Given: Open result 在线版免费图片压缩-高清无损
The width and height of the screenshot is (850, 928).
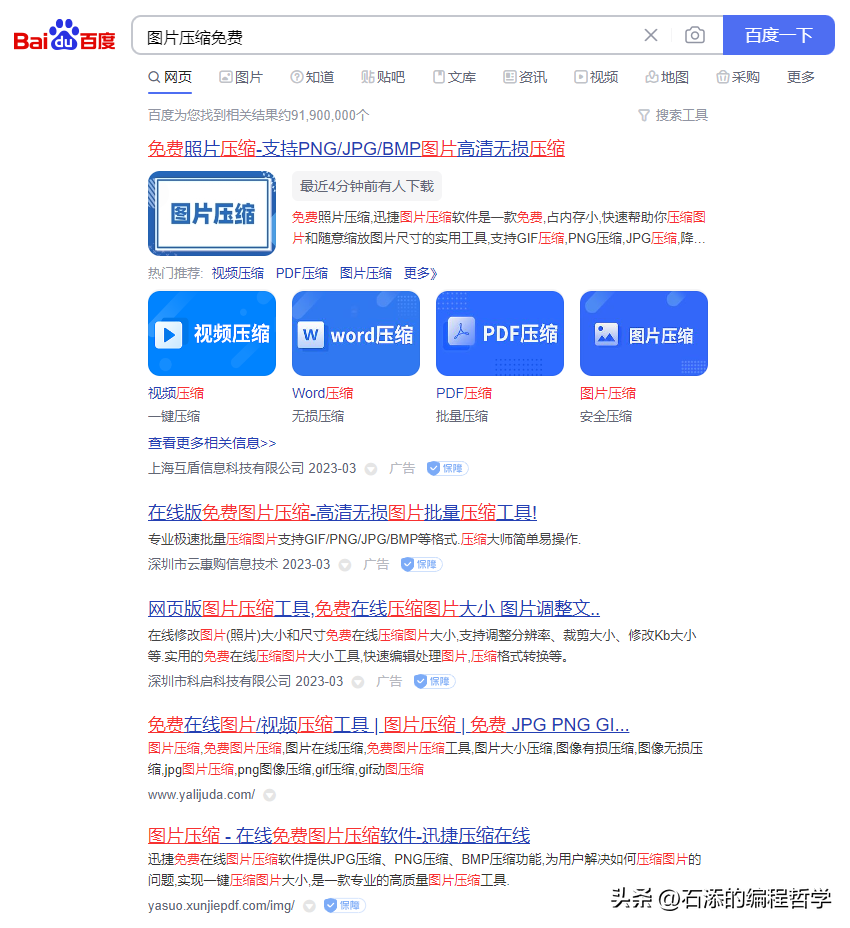Looking at the screenshot, I should coord(342,513).
